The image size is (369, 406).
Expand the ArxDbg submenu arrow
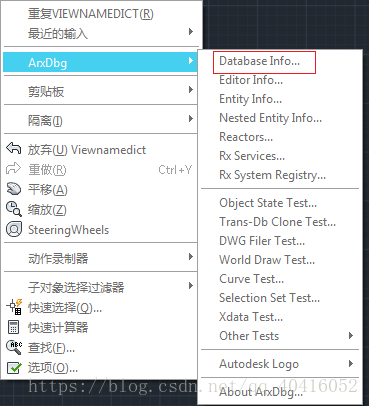tap(191, 60)
